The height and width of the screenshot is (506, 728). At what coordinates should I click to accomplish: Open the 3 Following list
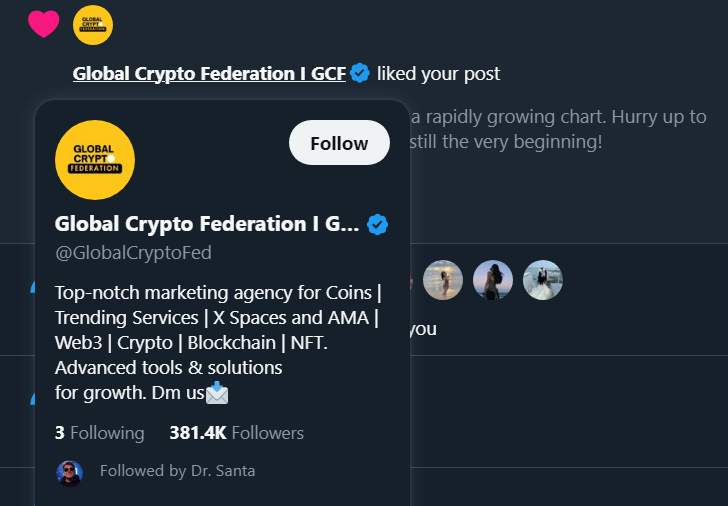point(99,433)
